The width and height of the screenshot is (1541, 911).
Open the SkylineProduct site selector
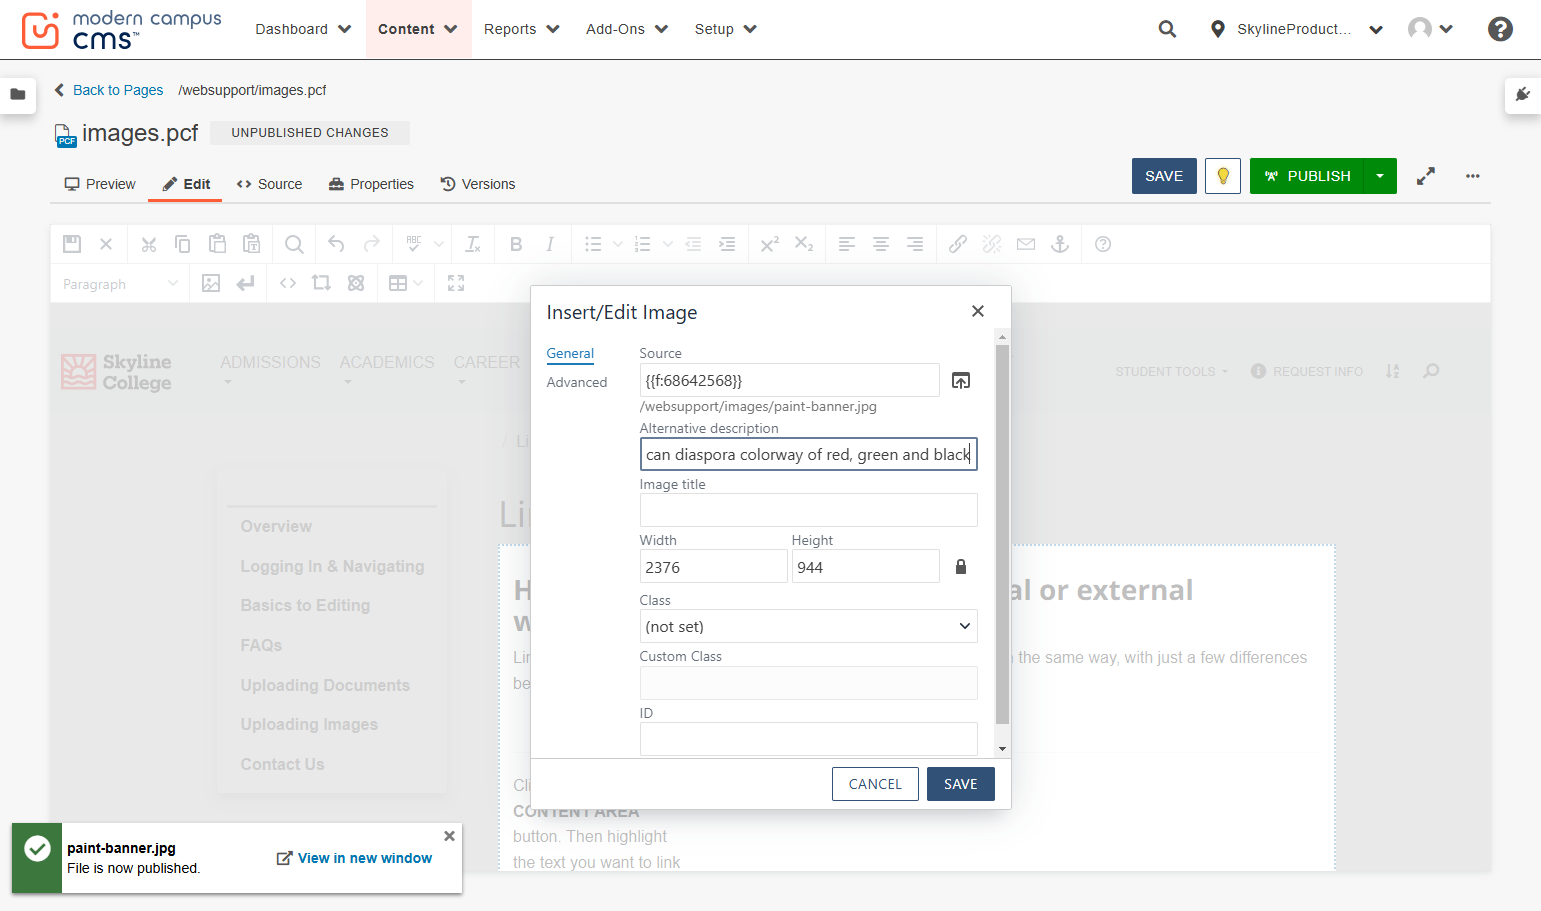1296,29
